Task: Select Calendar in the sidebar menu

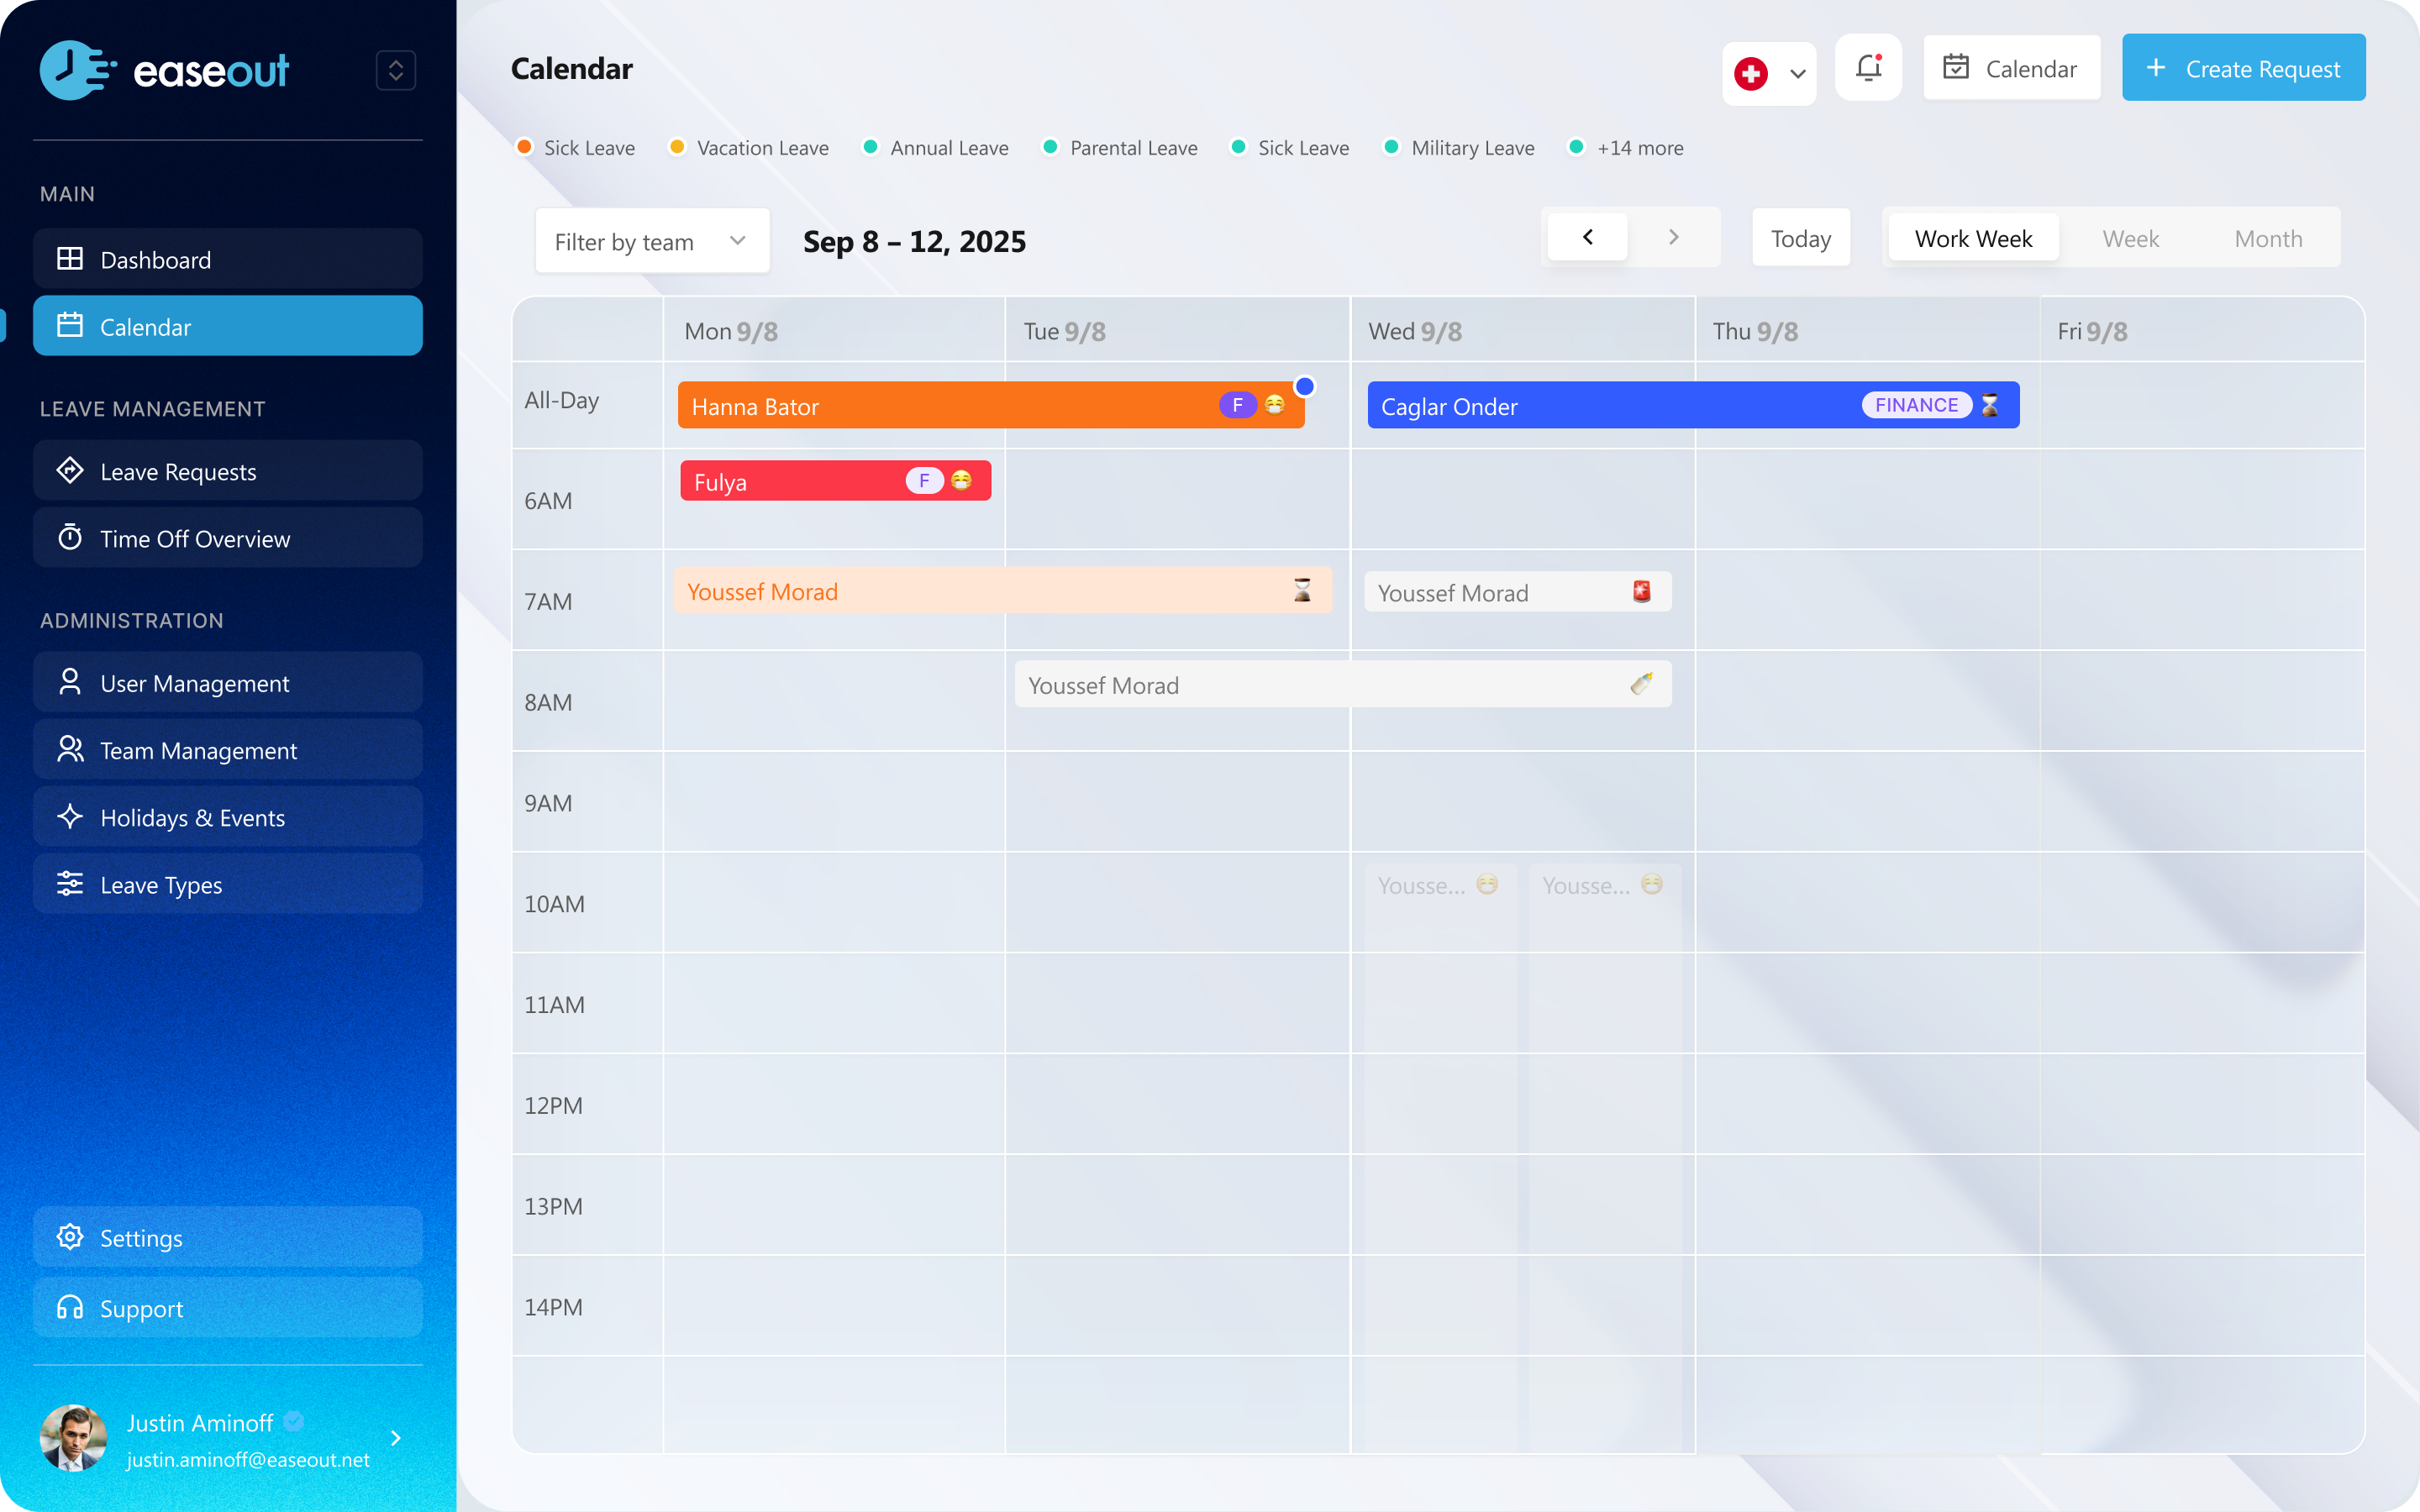Action: [x=227, y=326]
